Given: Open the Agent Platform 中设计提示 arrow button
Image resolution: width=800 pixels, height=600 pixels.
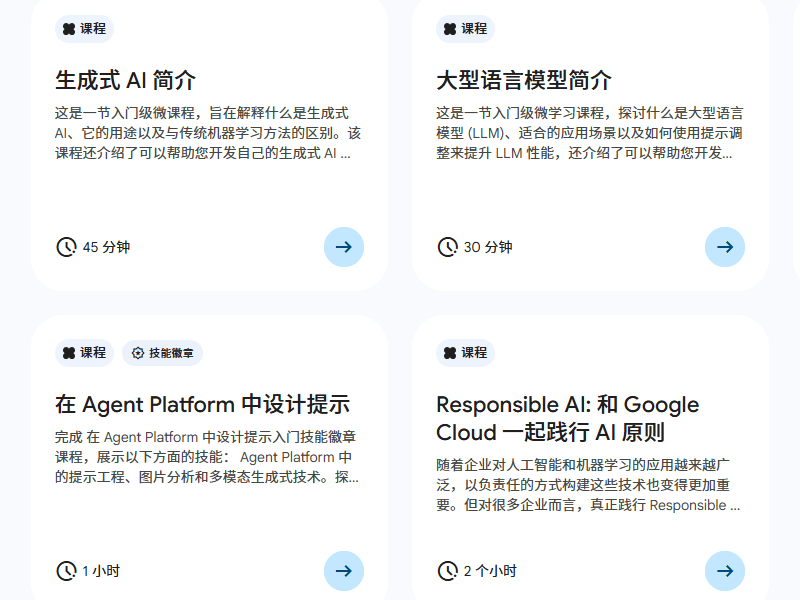Looking at the screenshot, I should click(344, 571).
